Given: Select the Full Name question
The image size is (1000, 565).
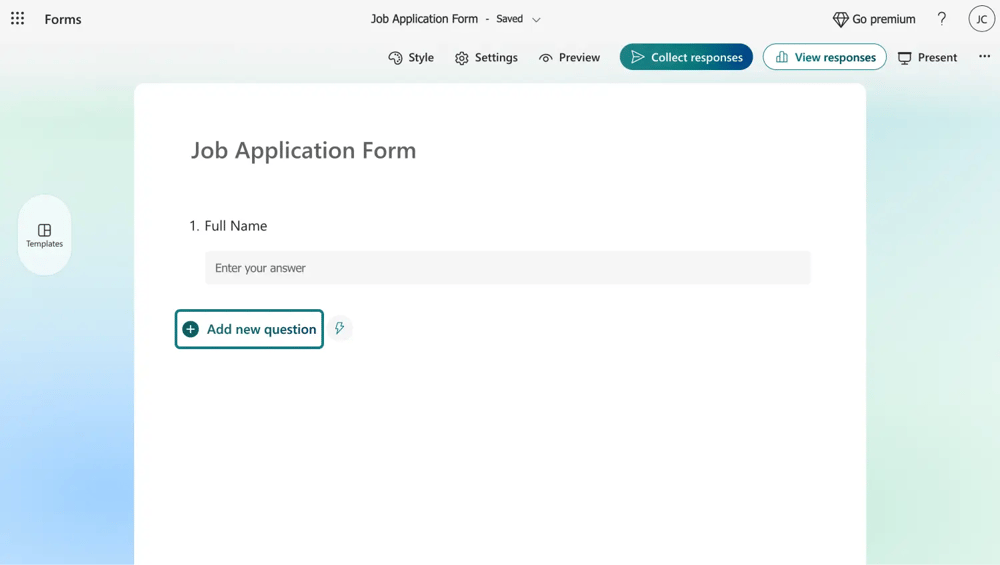Looking at the screenshot, I should click(235, 226).
